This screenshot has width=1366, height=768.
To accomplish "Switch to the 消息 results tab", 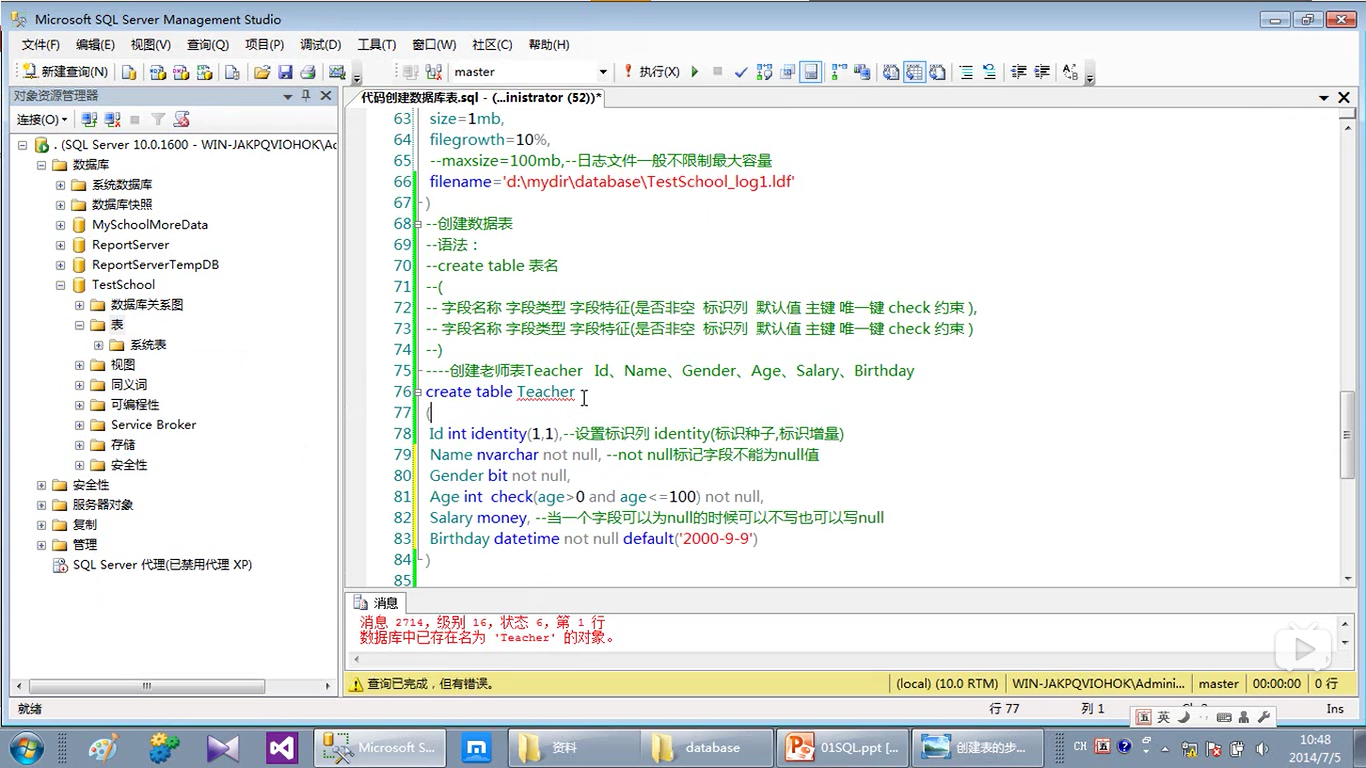I will (x=376, y=603).
